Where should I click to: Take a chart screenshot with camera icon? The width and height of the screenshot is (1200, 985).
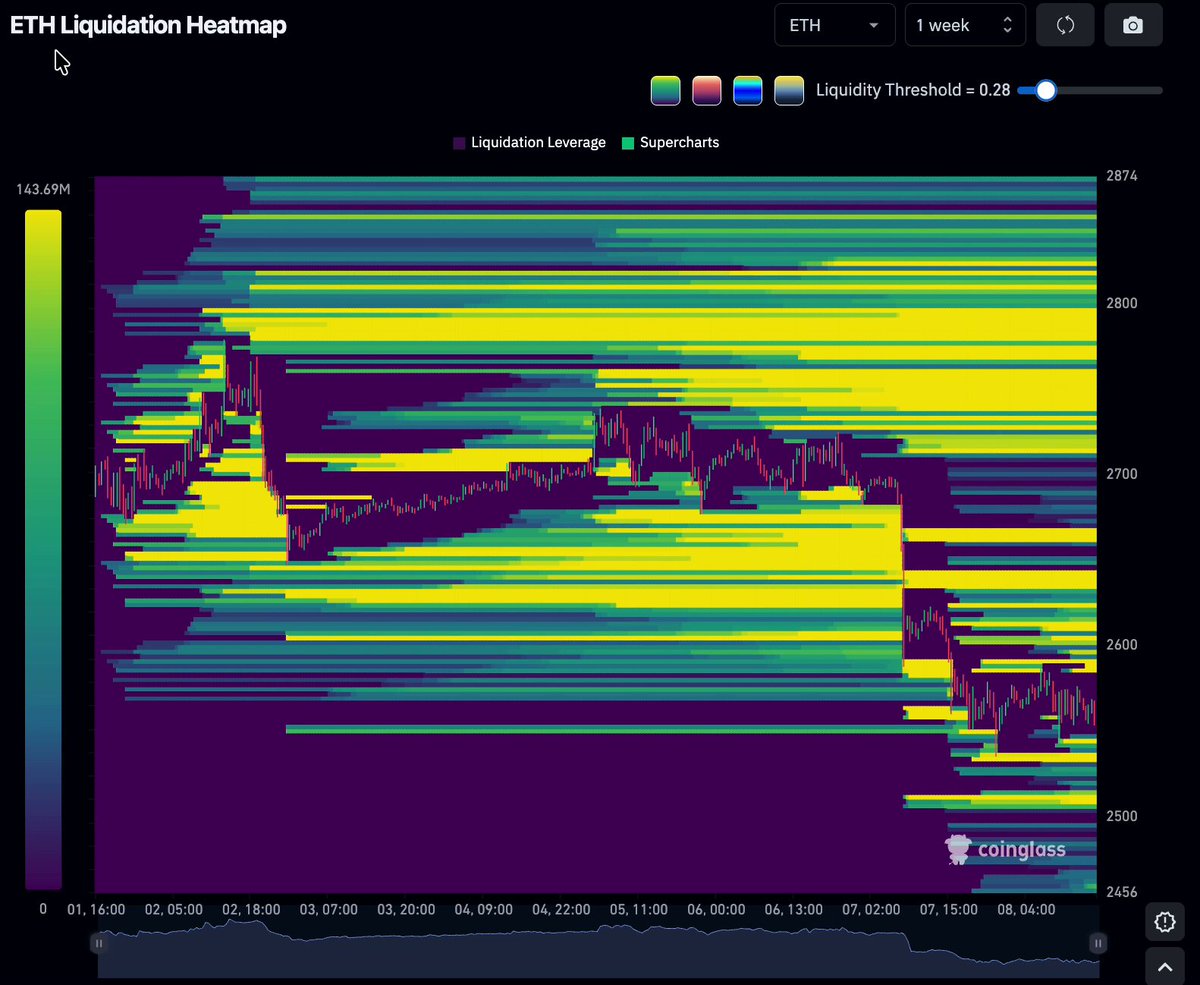coord(1133,25)
